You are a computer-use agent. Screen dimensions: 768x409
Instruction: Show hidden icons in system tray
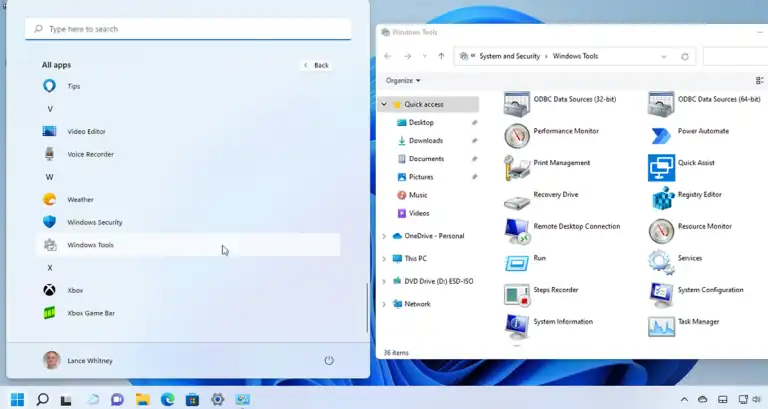coord(684,400)
